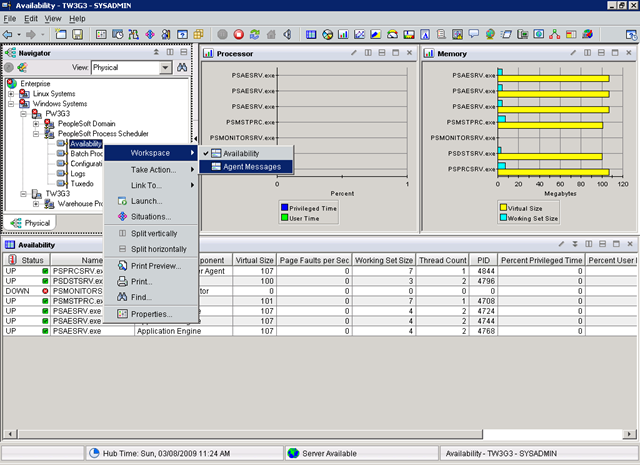Open the Administer Users toolbar icon

tap(166, 34)
